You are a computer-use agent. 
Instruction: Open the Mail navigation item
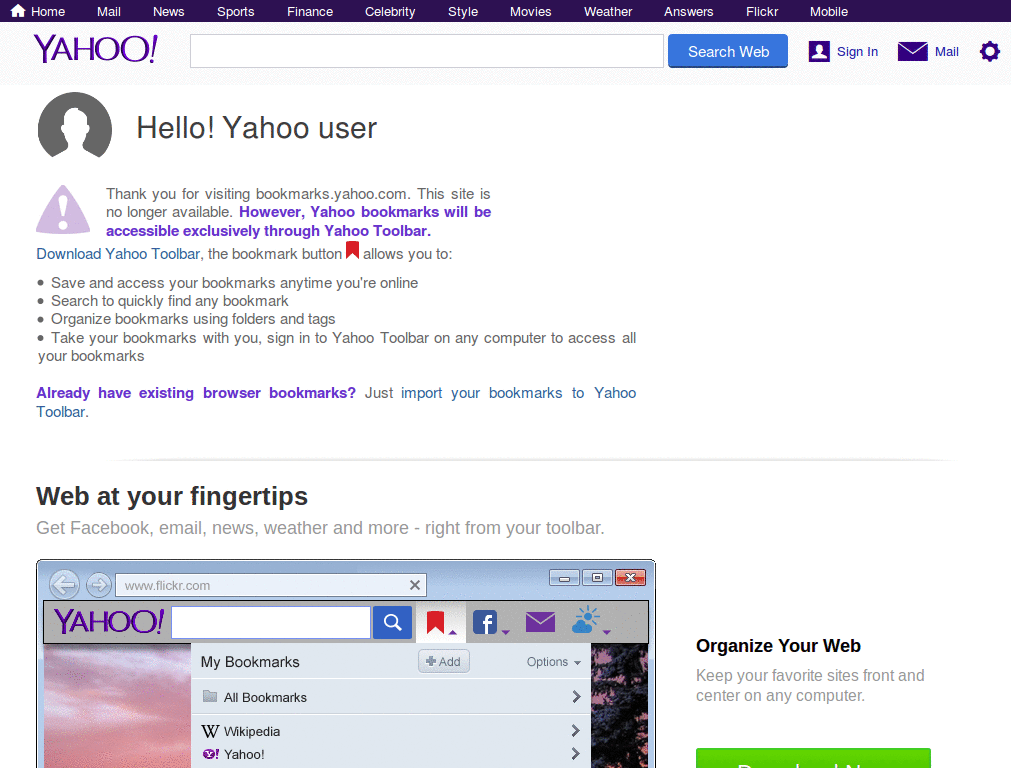108,12
